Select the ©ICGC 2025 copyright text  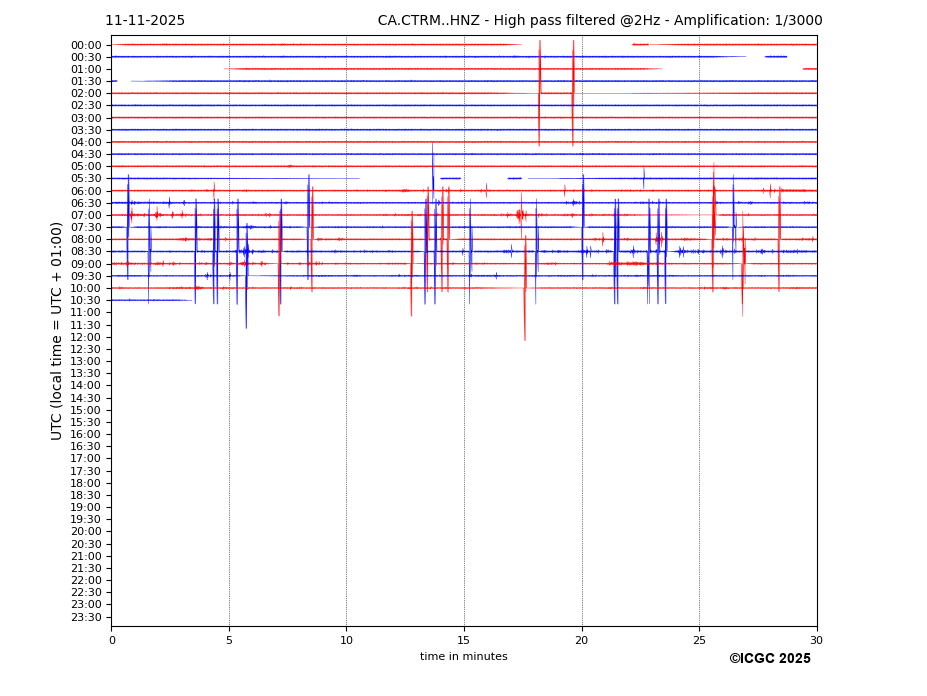tap(769, 659)
